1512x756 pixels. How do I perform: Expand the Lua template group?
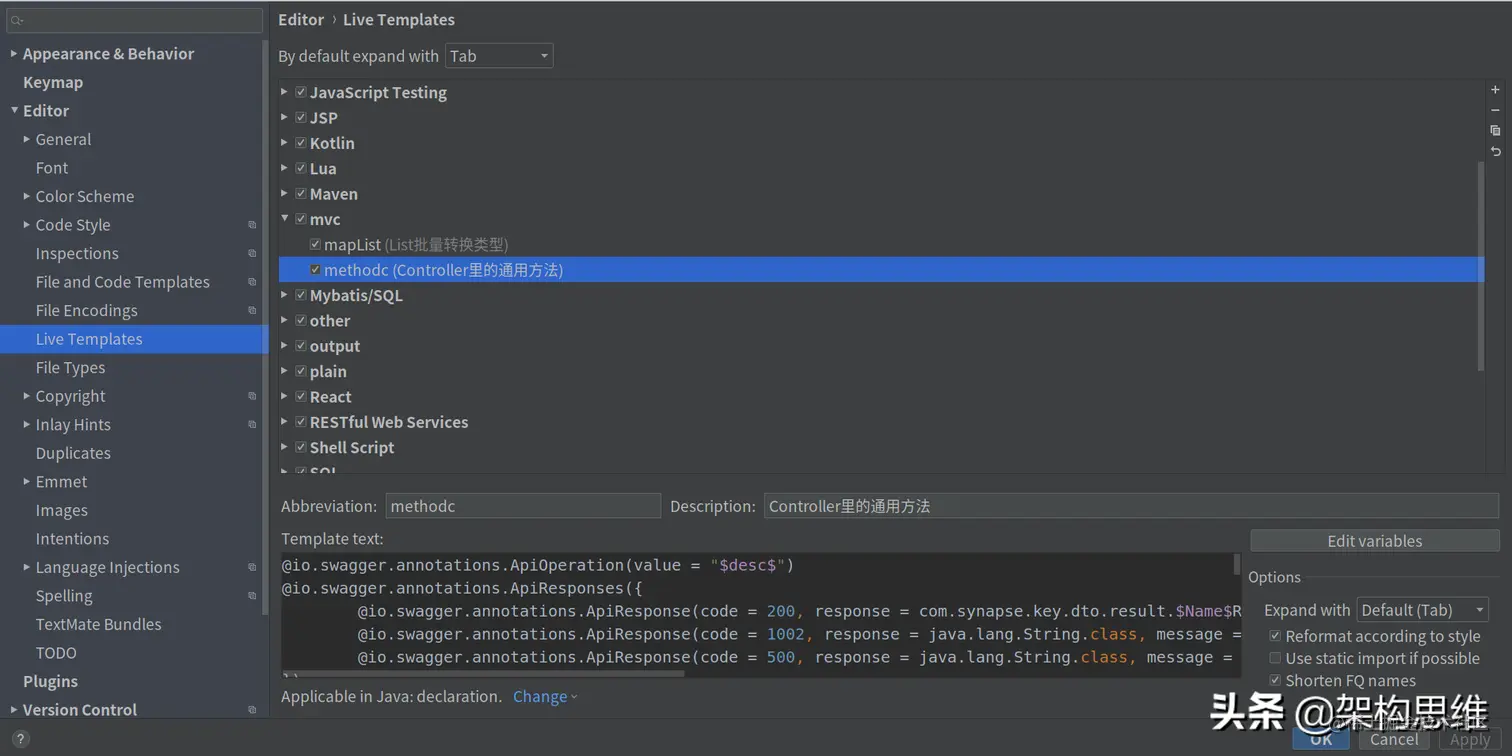(x=285, y=168)
